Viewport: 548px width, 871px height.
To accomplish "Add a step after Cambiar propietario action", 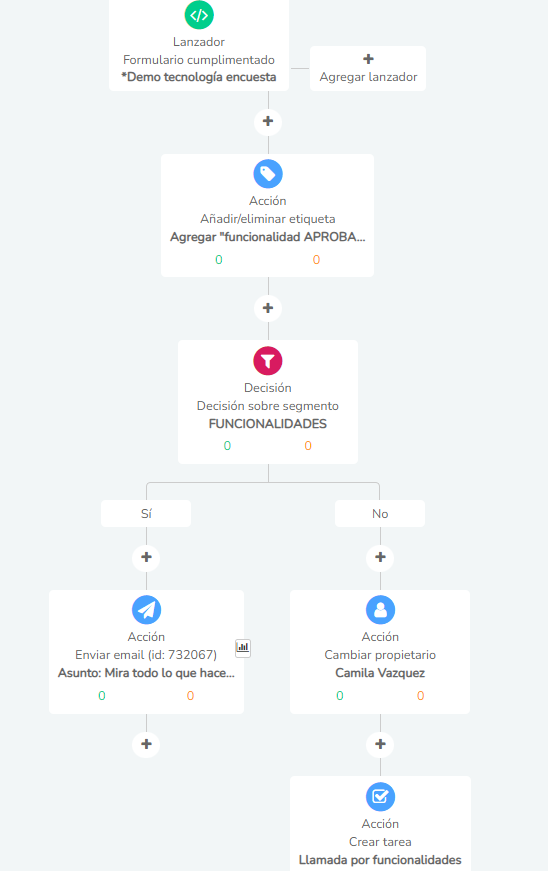I will pos(380,744).
